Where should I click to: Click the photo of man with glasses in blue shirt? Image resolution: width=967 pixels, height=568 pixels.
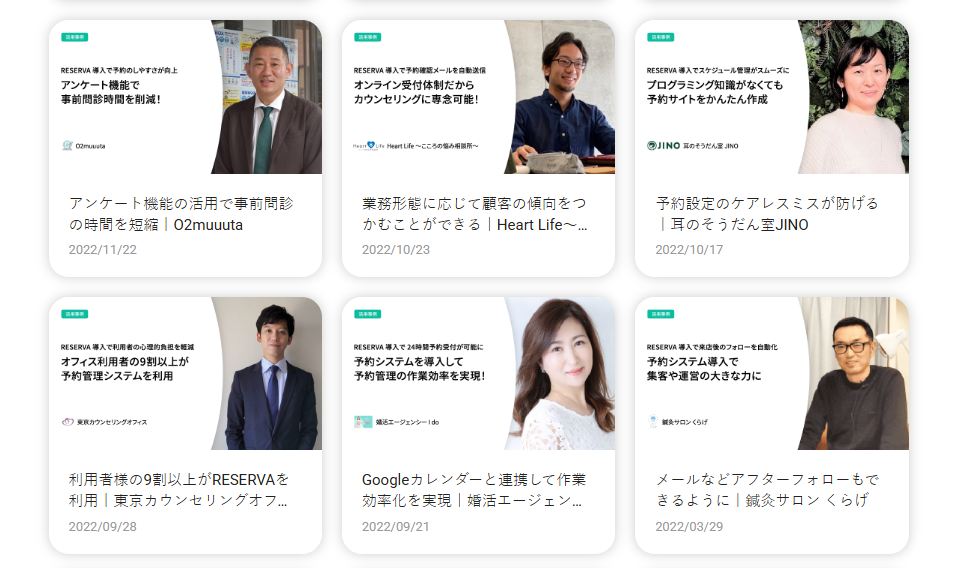coord(560,97)
